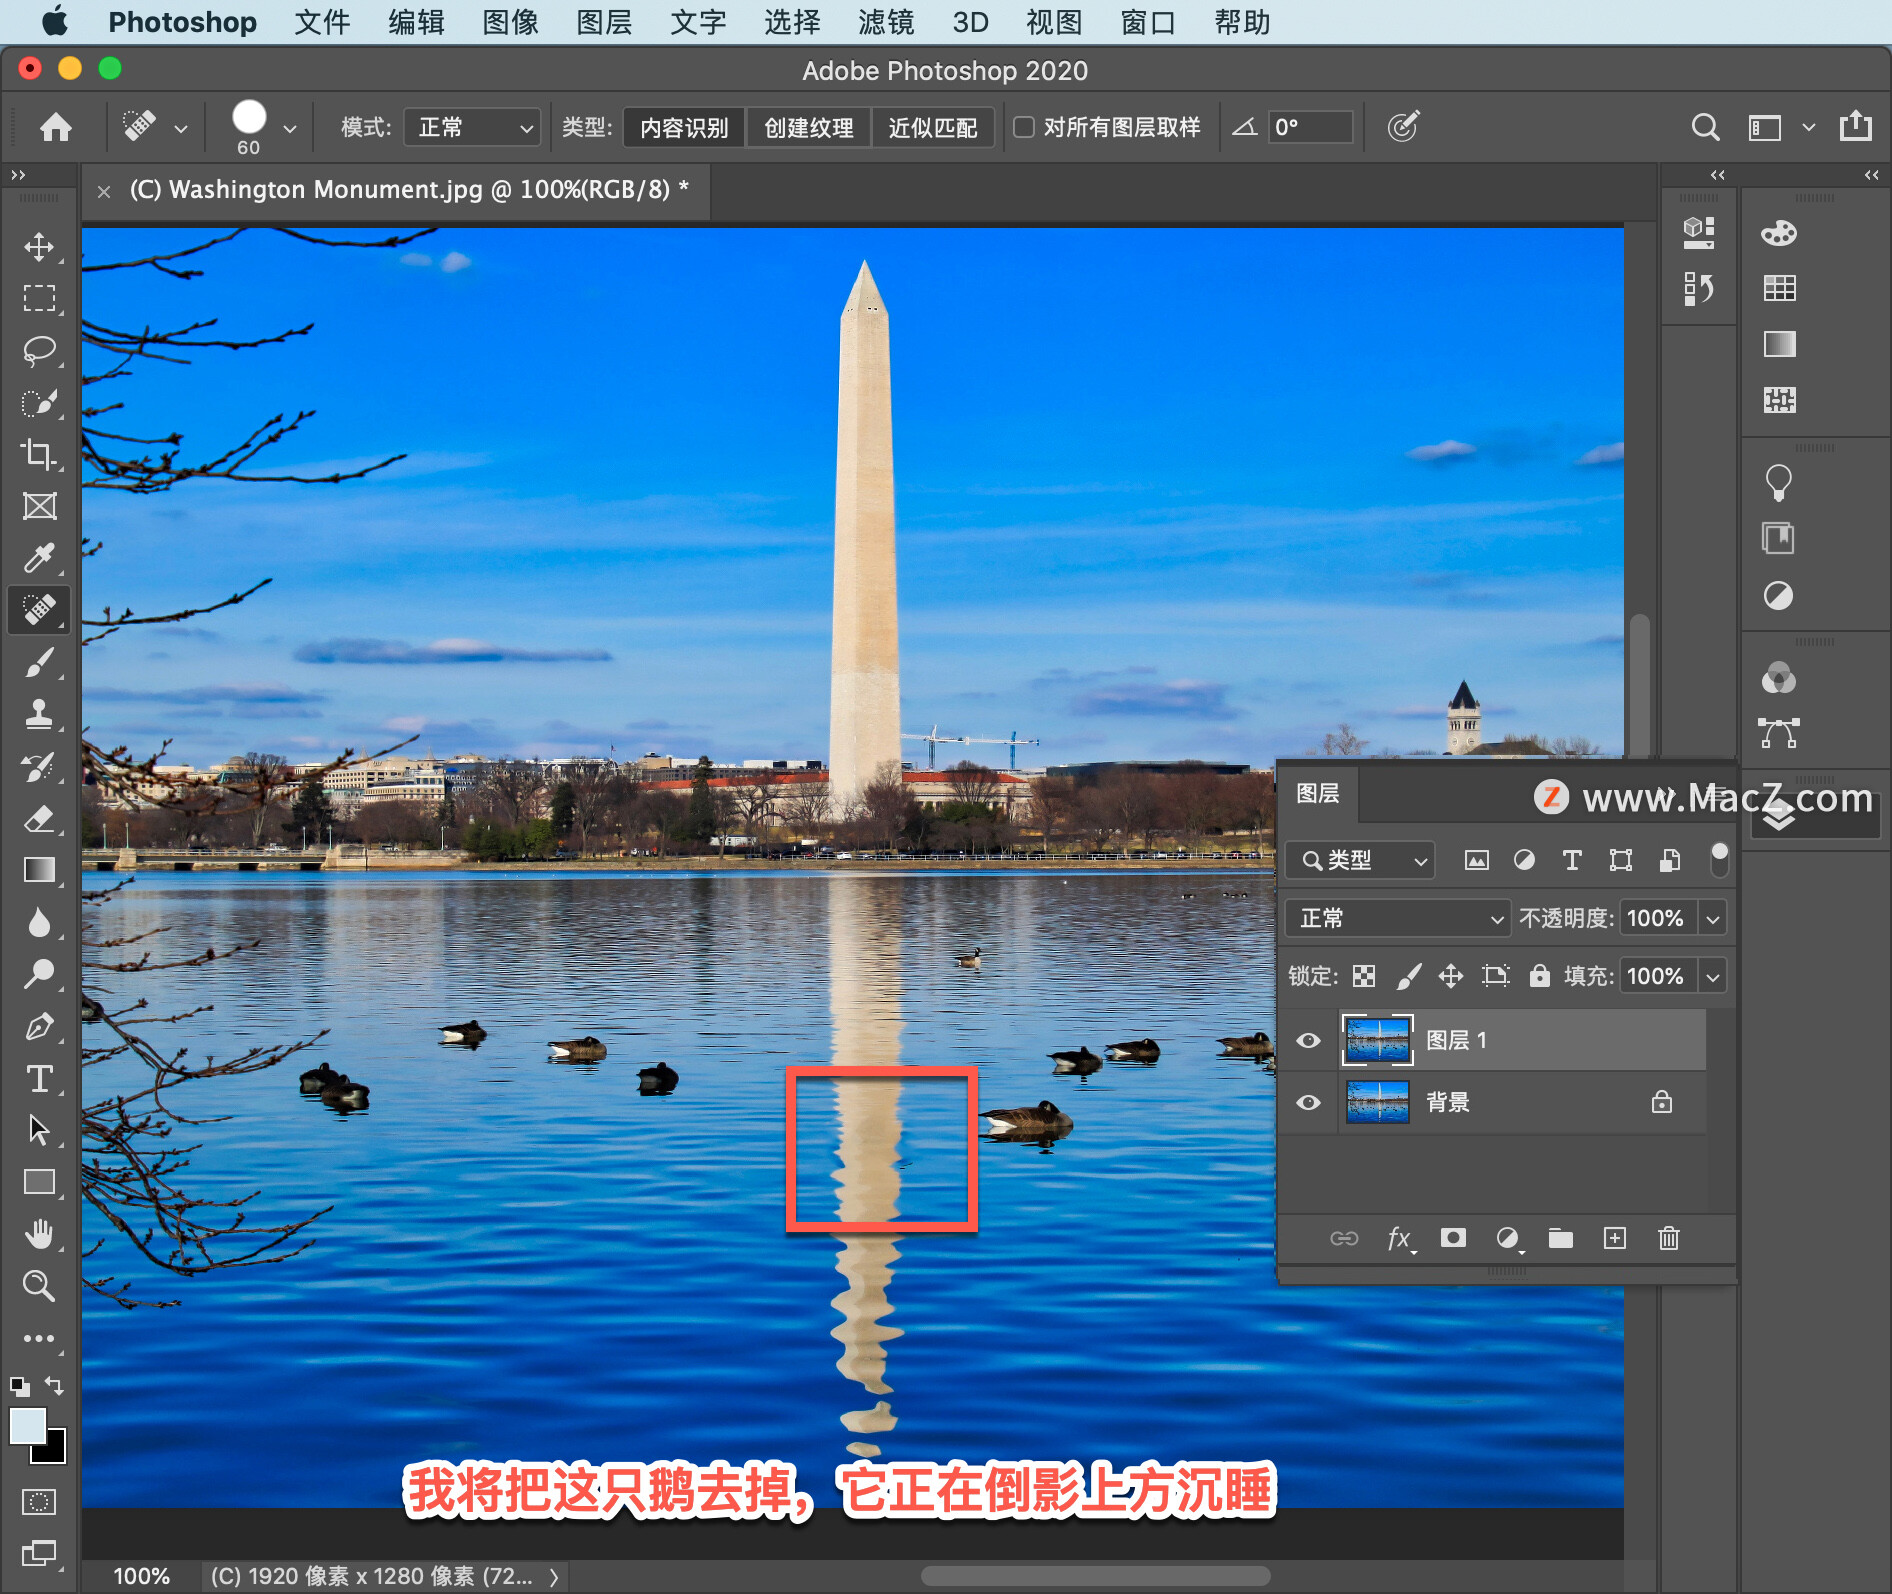Open brush preset picker arrow
This screenshot has height=1594, width=1892.
[290, 129]
